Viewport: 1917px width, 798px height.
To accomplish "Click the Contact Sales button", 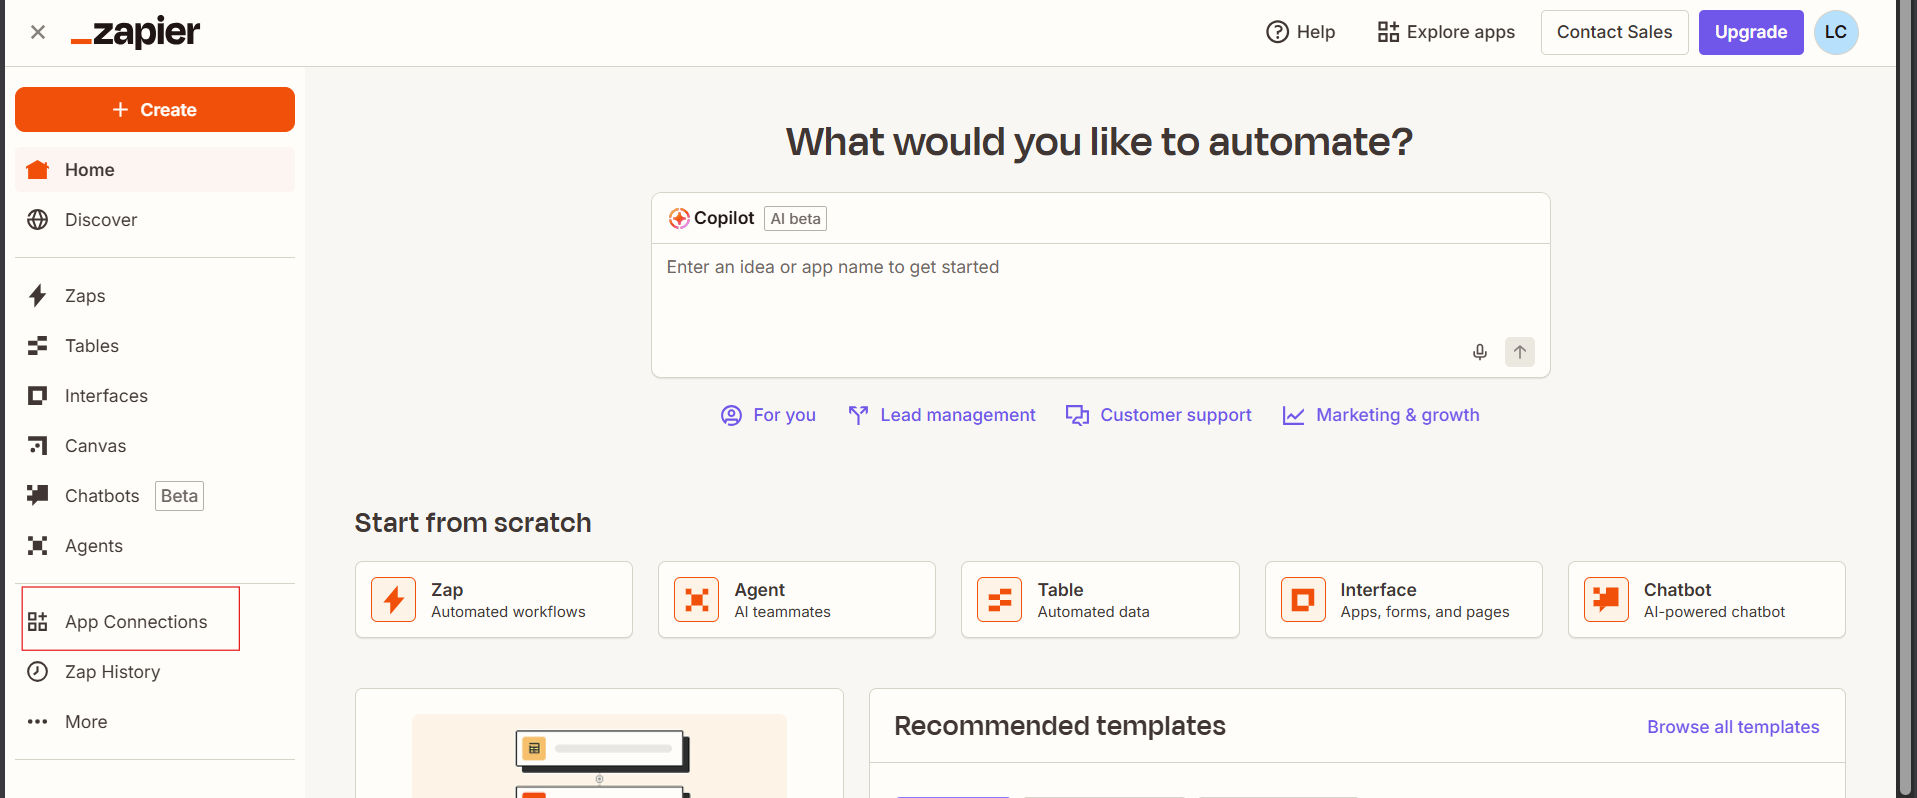I will [x=1614, y=32].
